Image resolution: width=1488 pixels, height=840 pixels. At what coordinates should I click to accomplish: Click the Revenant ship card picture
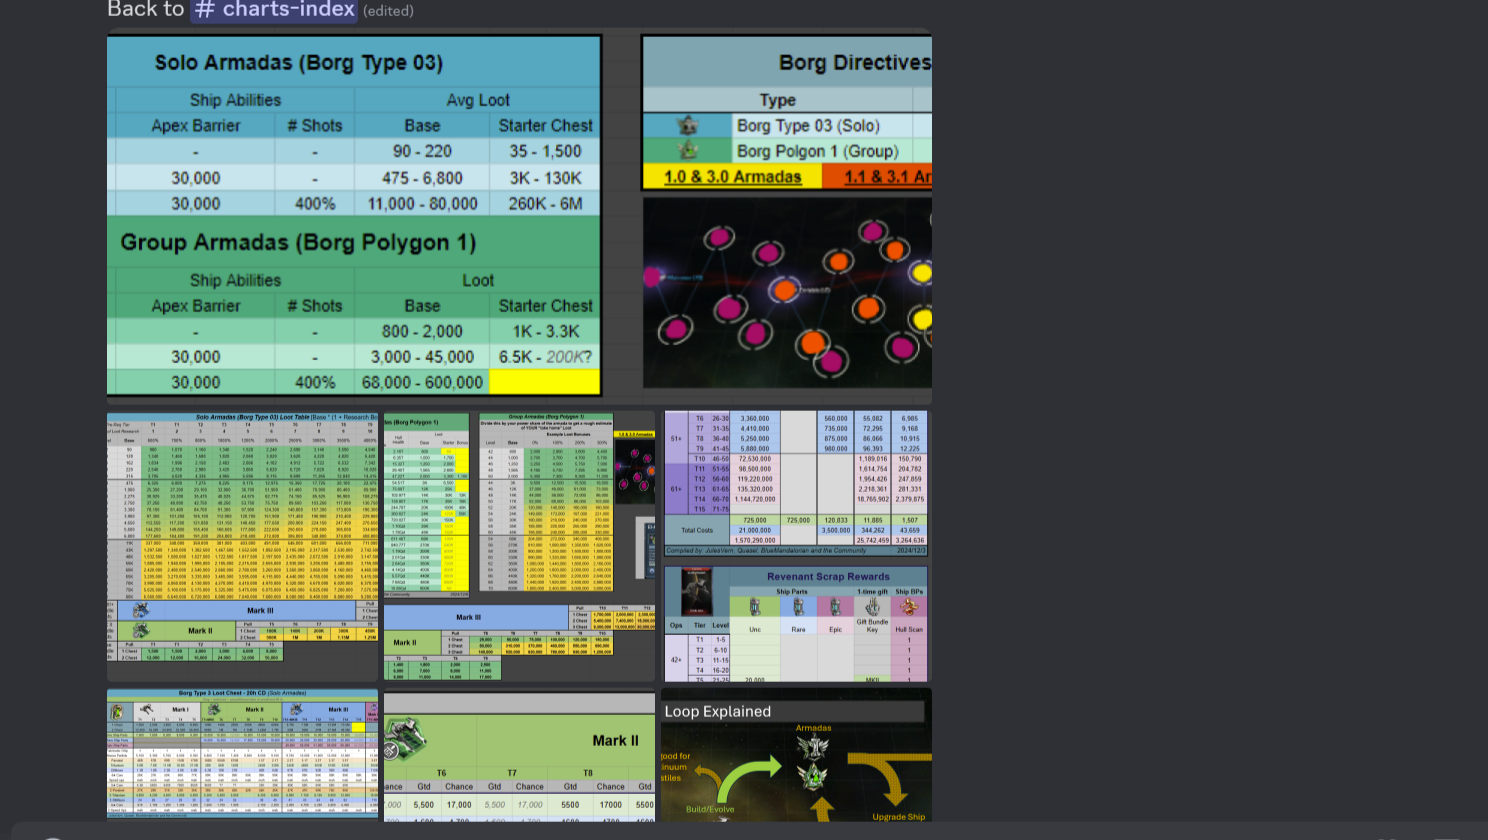tap(696, 592)
